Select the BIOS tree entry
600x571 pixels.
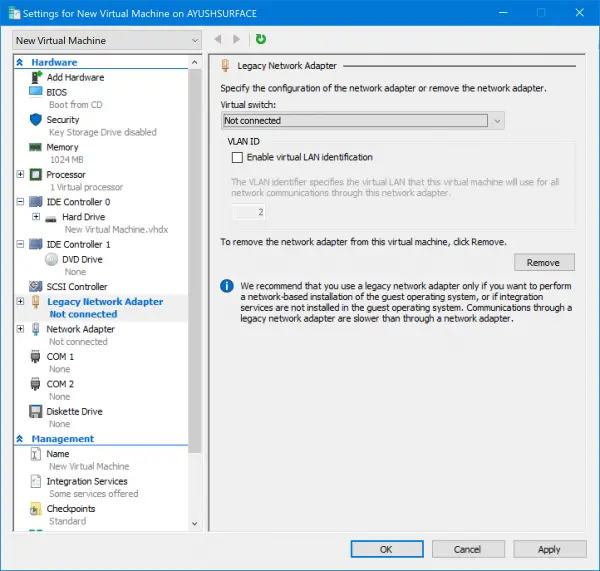pyautogui.click(x=57, y=92)
